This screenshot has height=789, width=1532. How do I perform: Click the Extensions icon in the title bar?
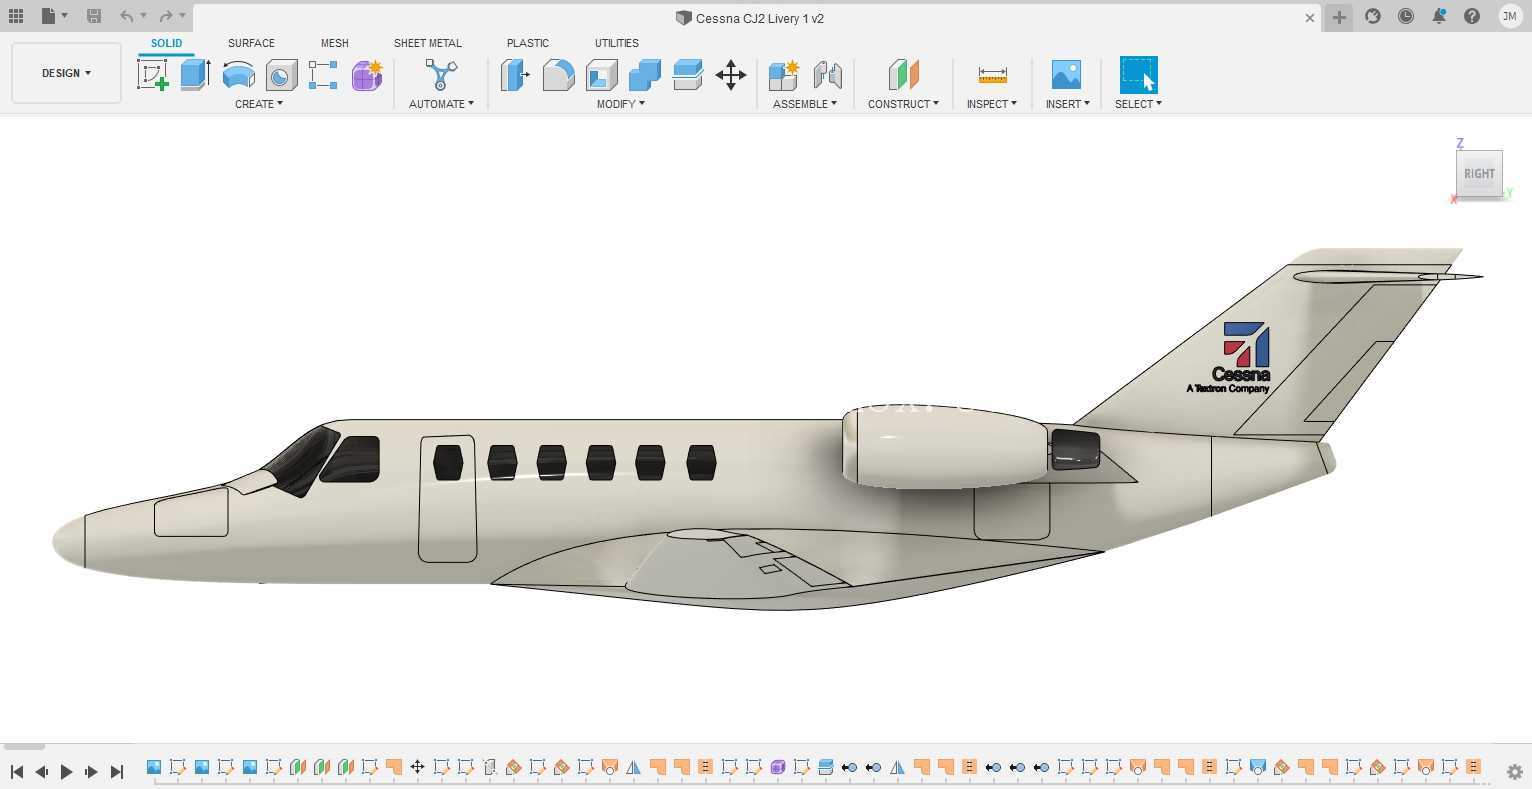tap(1373, 16)
